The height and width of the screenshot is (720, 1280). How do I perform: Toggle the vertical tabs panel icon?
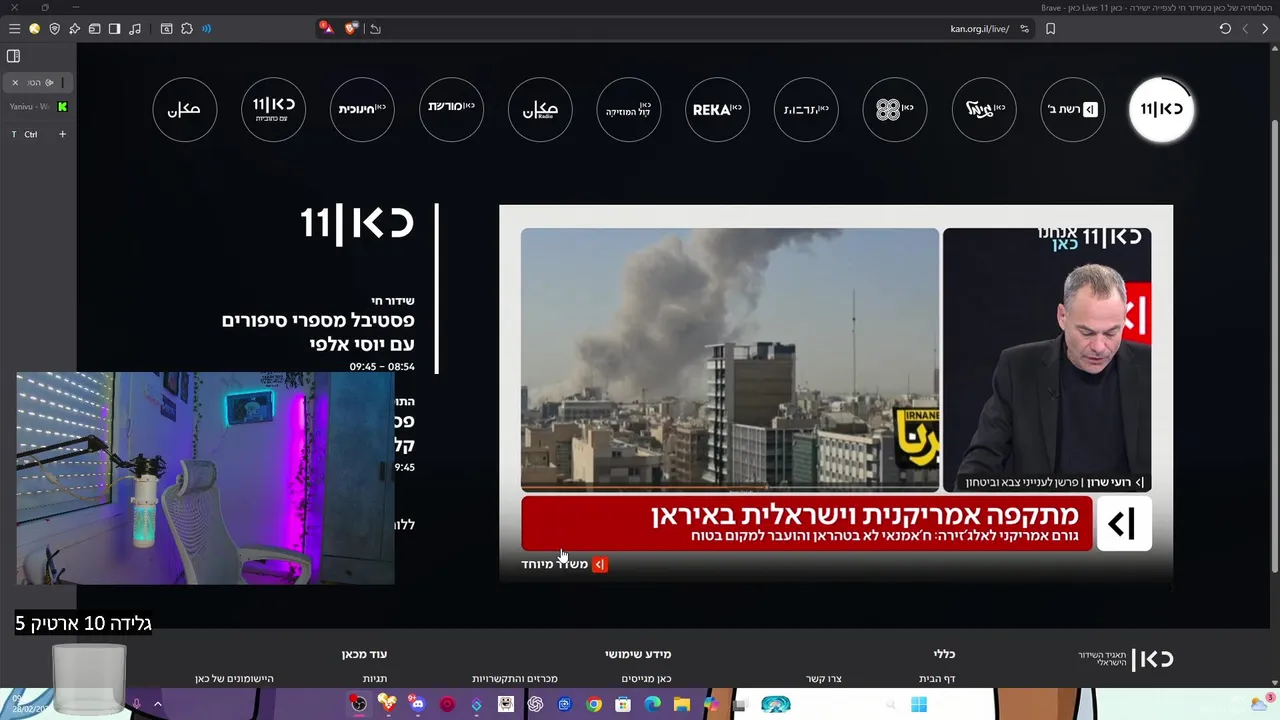[13, 56]
